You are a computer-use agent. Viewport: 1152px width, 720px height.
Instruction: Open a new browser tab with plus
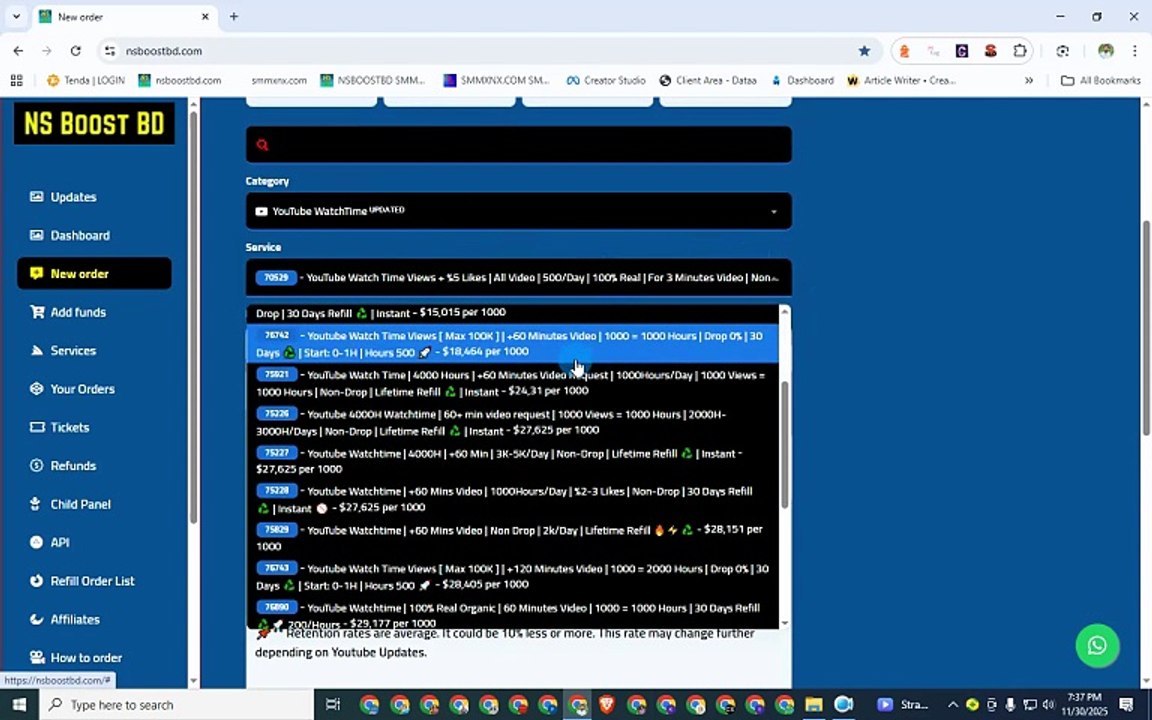(x=234, y=16)
